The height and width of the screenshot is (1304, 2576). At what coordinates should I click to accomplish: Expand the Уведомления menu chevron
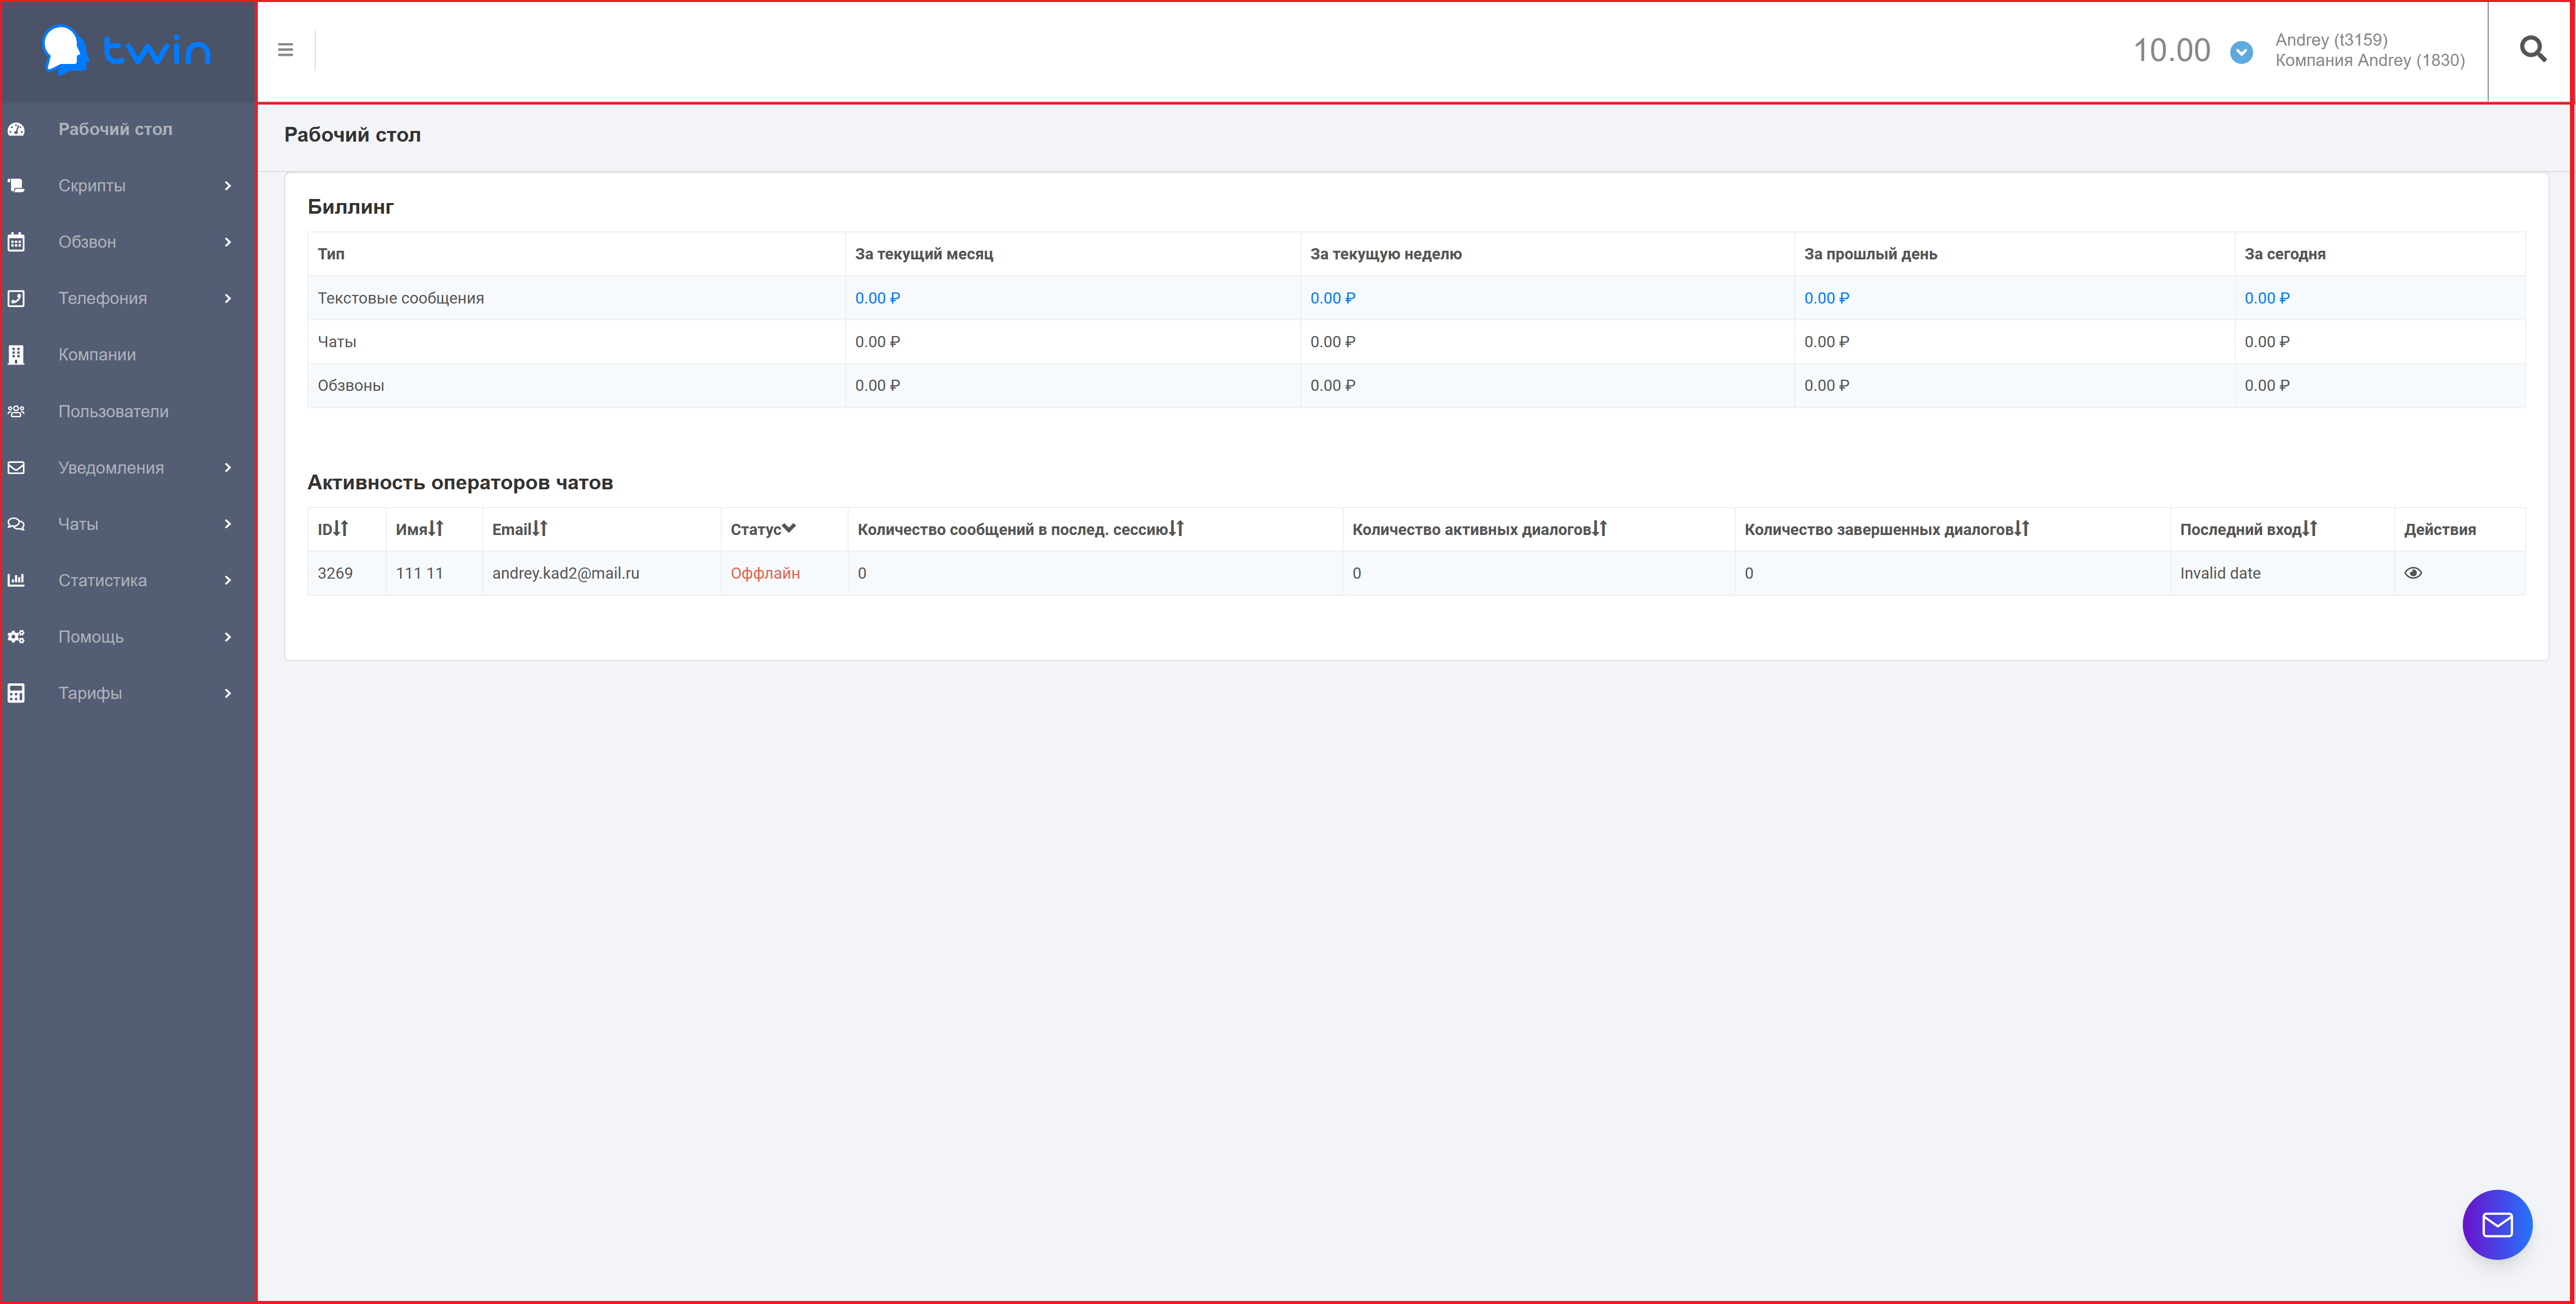(228, 468)
